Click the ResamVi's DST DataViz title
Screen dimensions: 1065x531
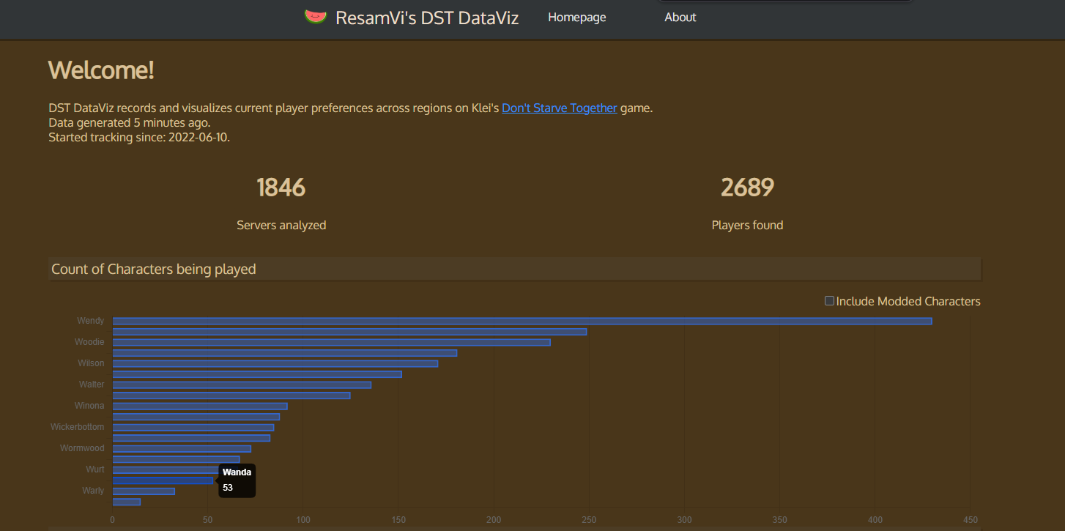pyautogui.click(x=427, y=18)
